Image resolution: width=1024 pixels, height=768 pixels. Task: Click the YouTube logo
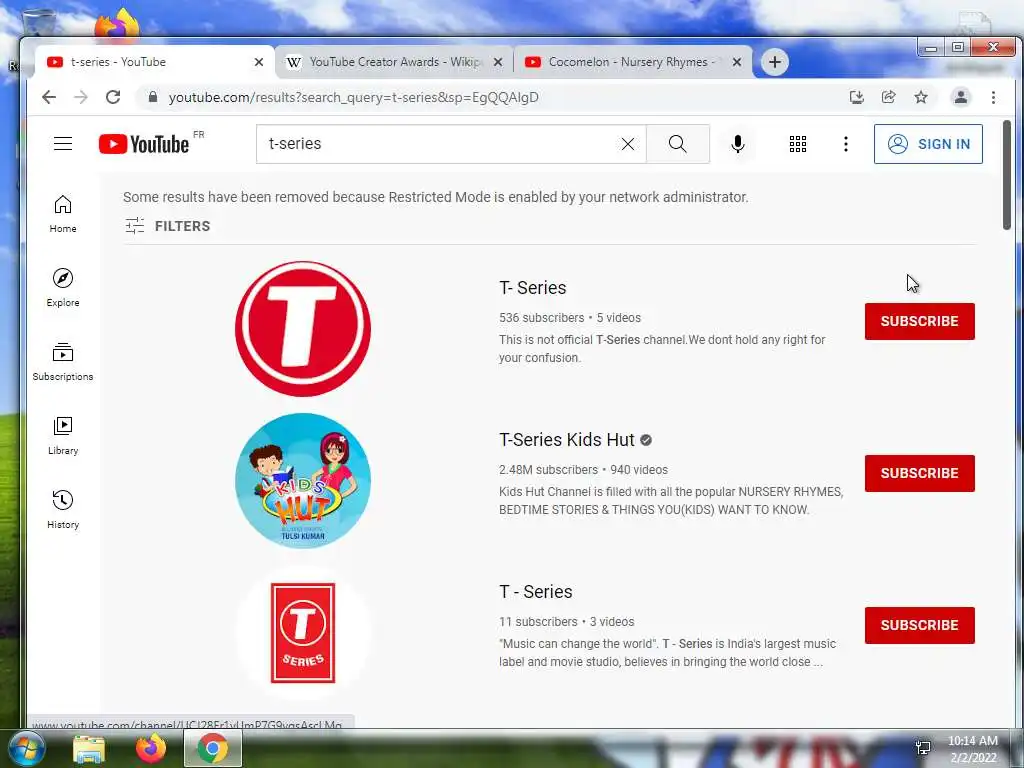tap(144, 144)
